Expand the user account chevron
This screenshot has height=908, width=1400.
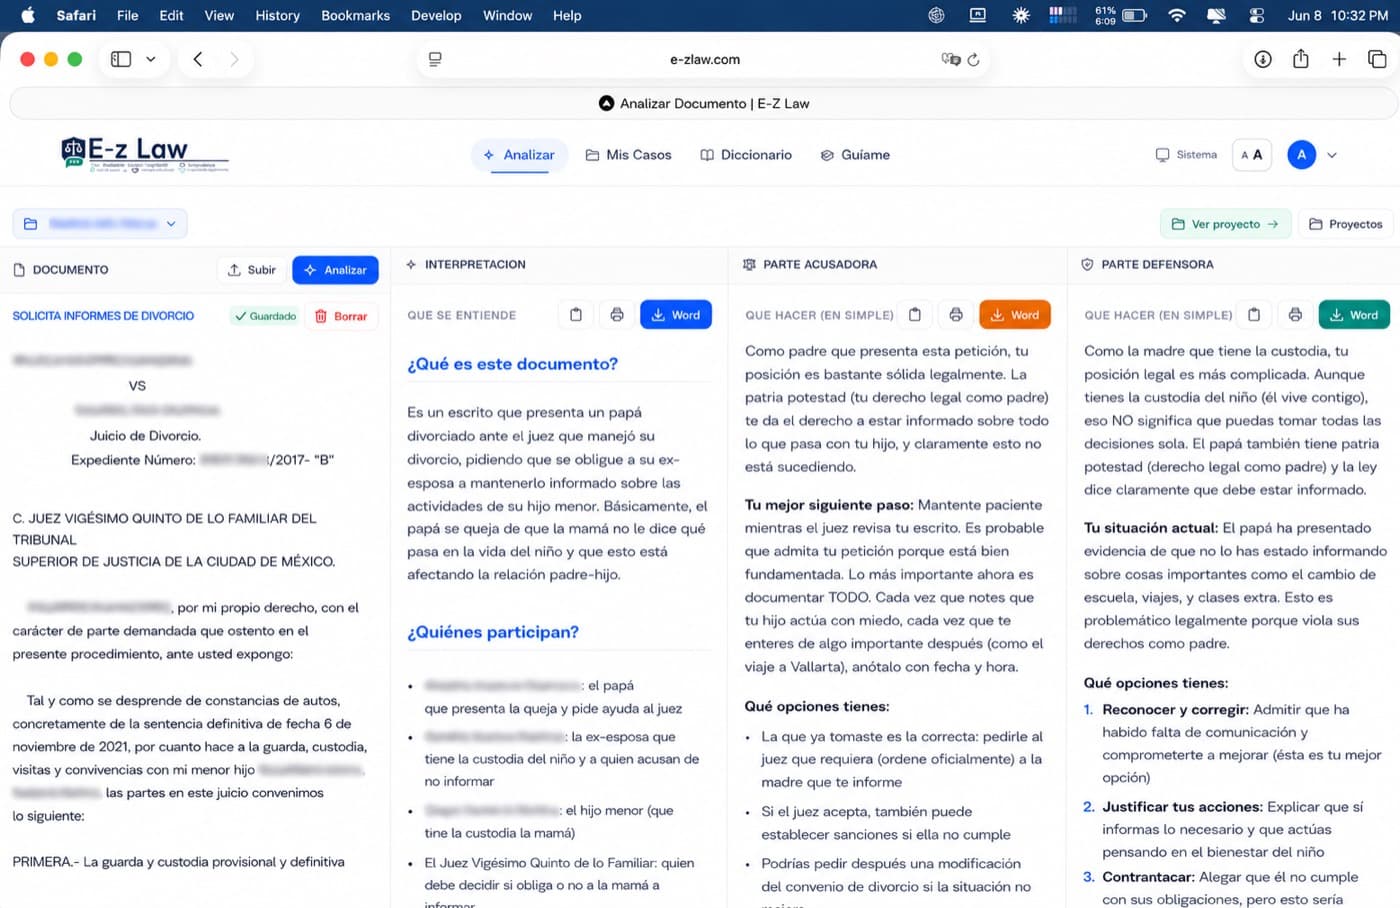(1332, 155)
